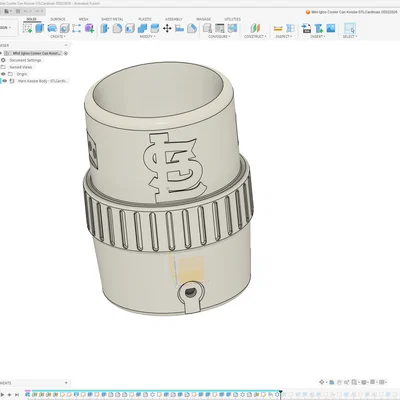Click the blue Insert icon with green arrow
Viewport: 400px width, 400px height.
tap(318, 28)
